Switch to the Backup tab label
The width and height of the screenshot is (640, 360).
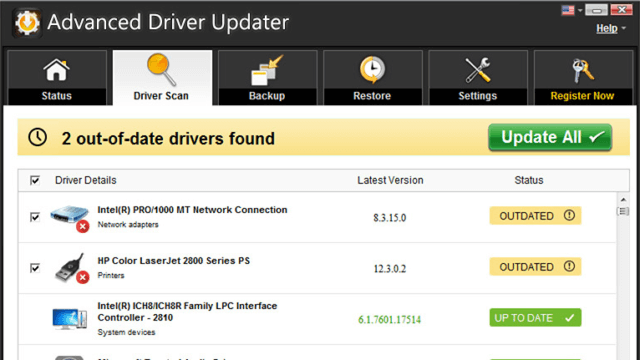point(267,96)
